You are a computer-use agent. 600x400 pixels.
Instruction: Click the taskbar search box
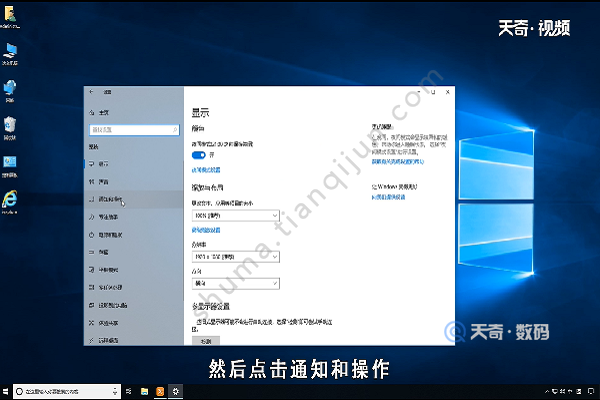pos(67,392)
